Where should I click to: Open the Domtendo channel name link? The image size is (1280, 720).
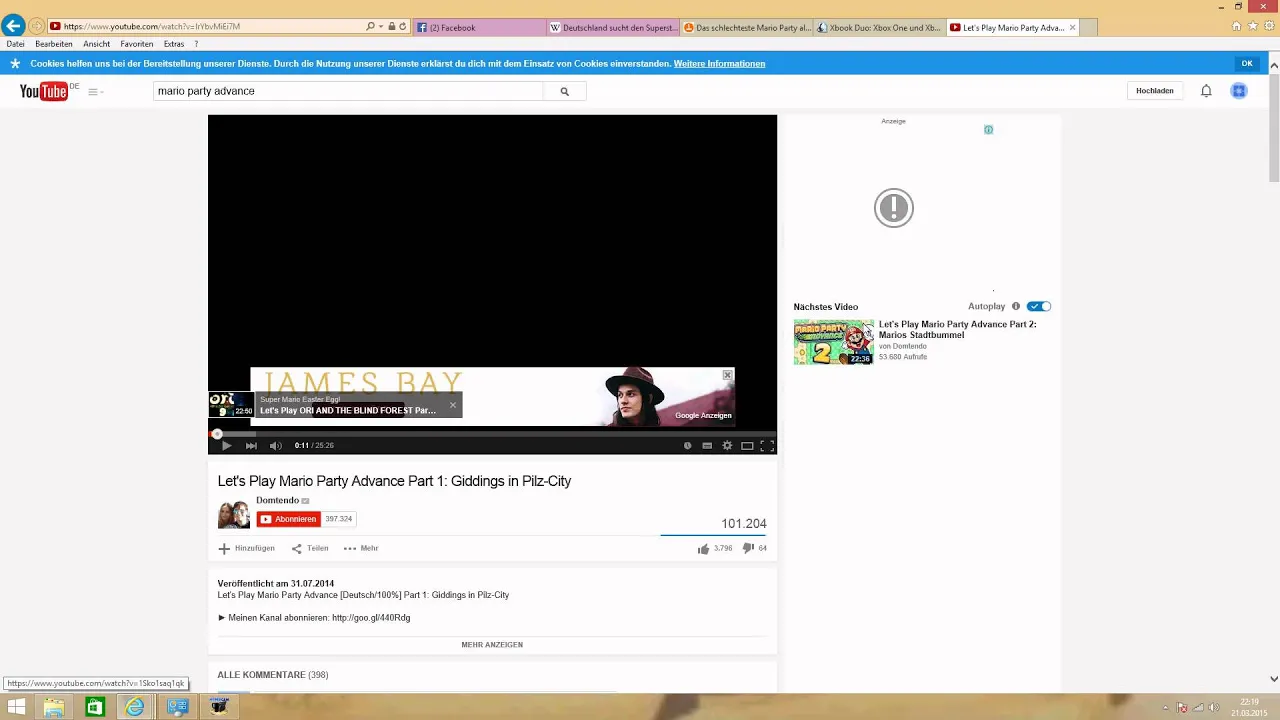click(x=277, y=501)
